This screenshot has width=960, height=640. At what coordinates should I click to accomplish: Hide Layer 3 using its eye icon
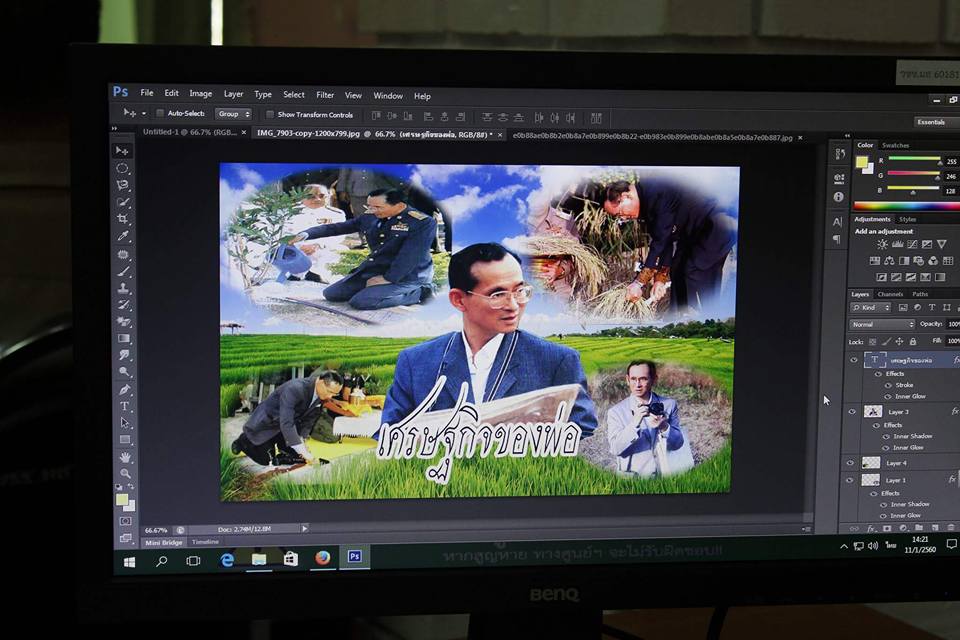853,411
